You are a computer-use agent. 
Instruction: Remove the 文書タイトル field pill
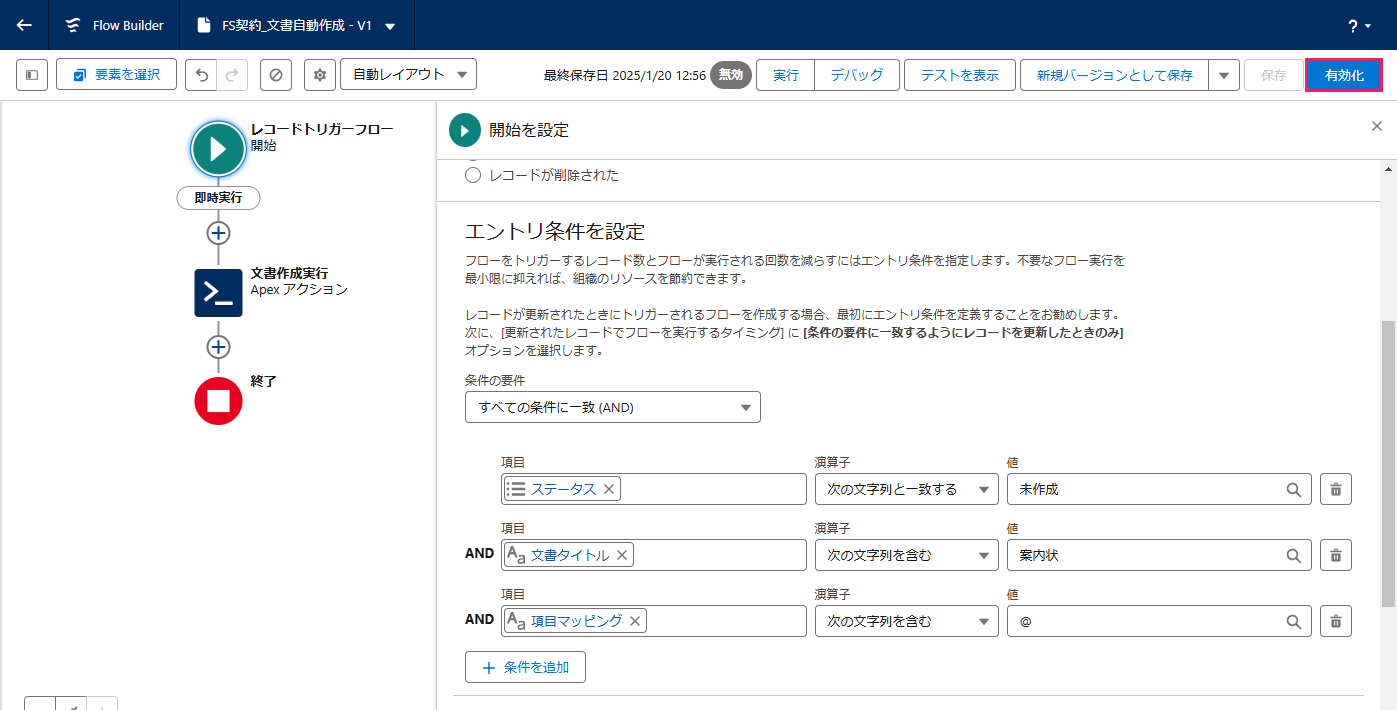pos(622,555)
